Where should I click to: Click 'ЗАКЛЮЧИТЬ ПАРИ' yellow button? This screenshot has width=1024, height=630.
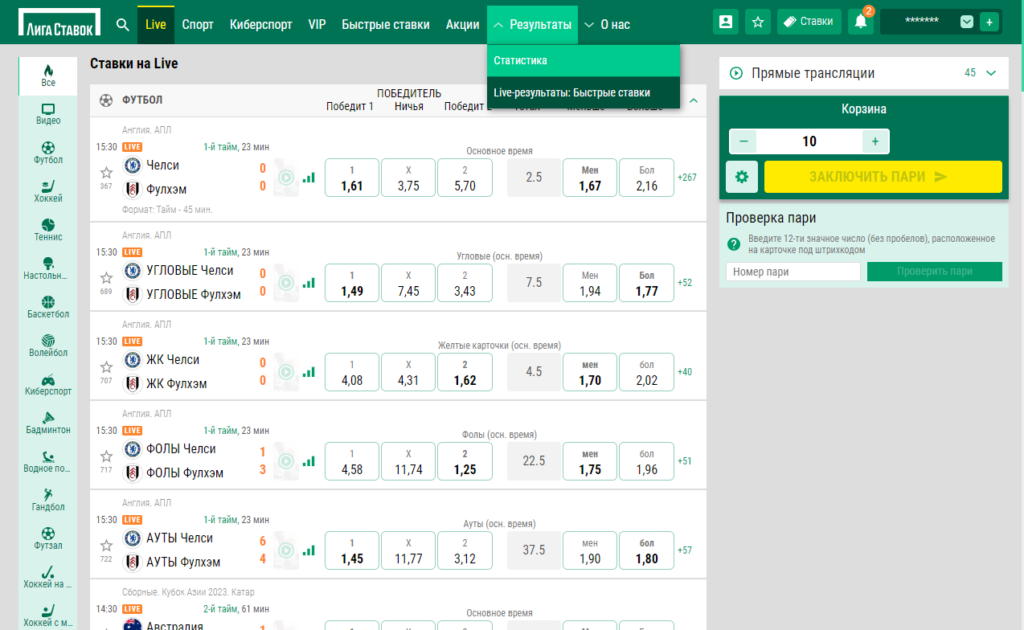pos(883,177)
